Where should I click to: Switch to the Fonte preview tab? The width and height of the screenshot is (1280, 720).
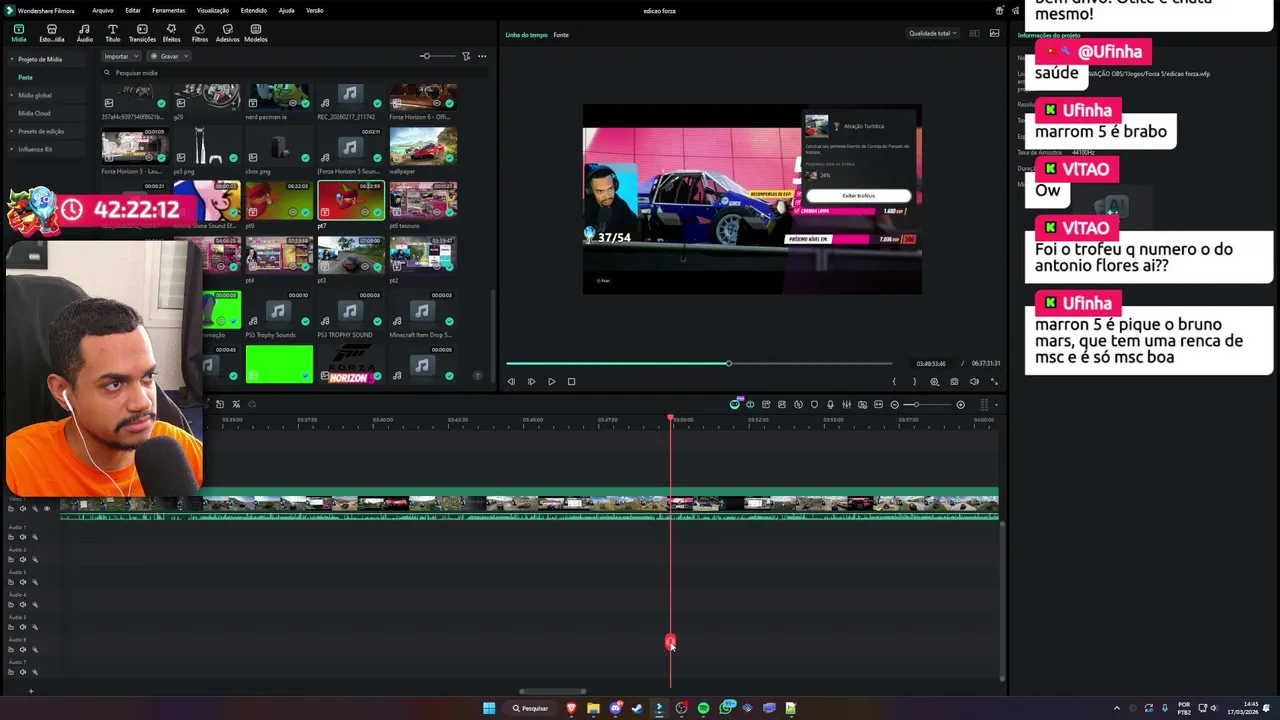coord(561,35)
